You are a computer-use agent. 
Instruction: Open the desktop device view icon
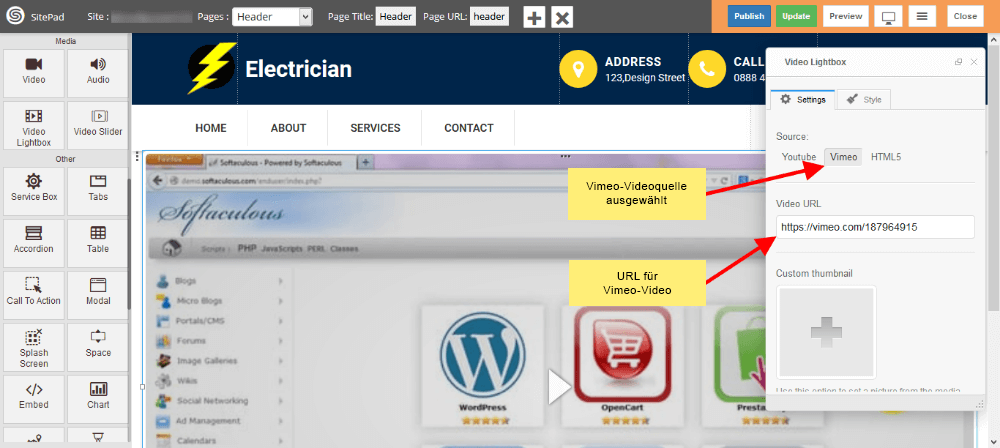pyautogui.click(x=888, y=17)
